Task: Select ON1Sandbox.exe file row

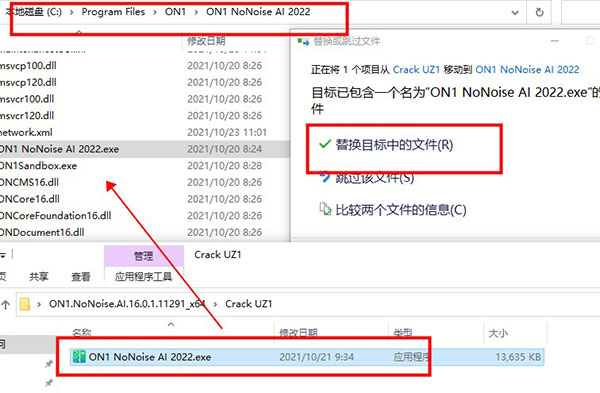Action: 145,166
